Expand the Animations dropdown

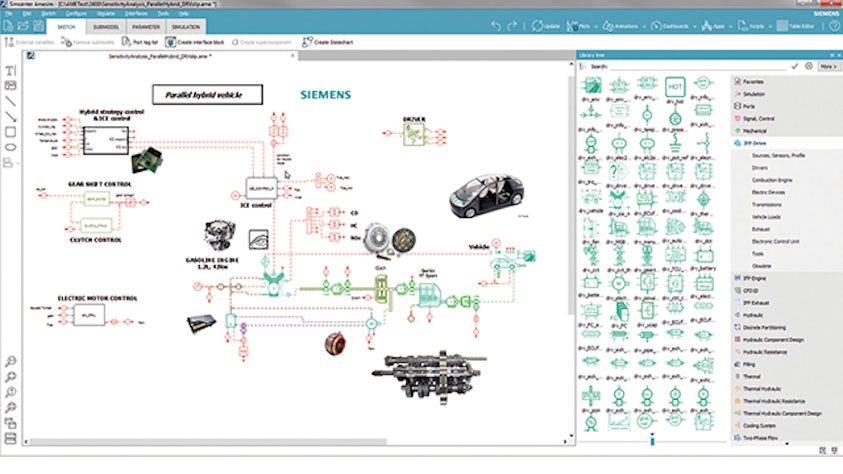644,26
